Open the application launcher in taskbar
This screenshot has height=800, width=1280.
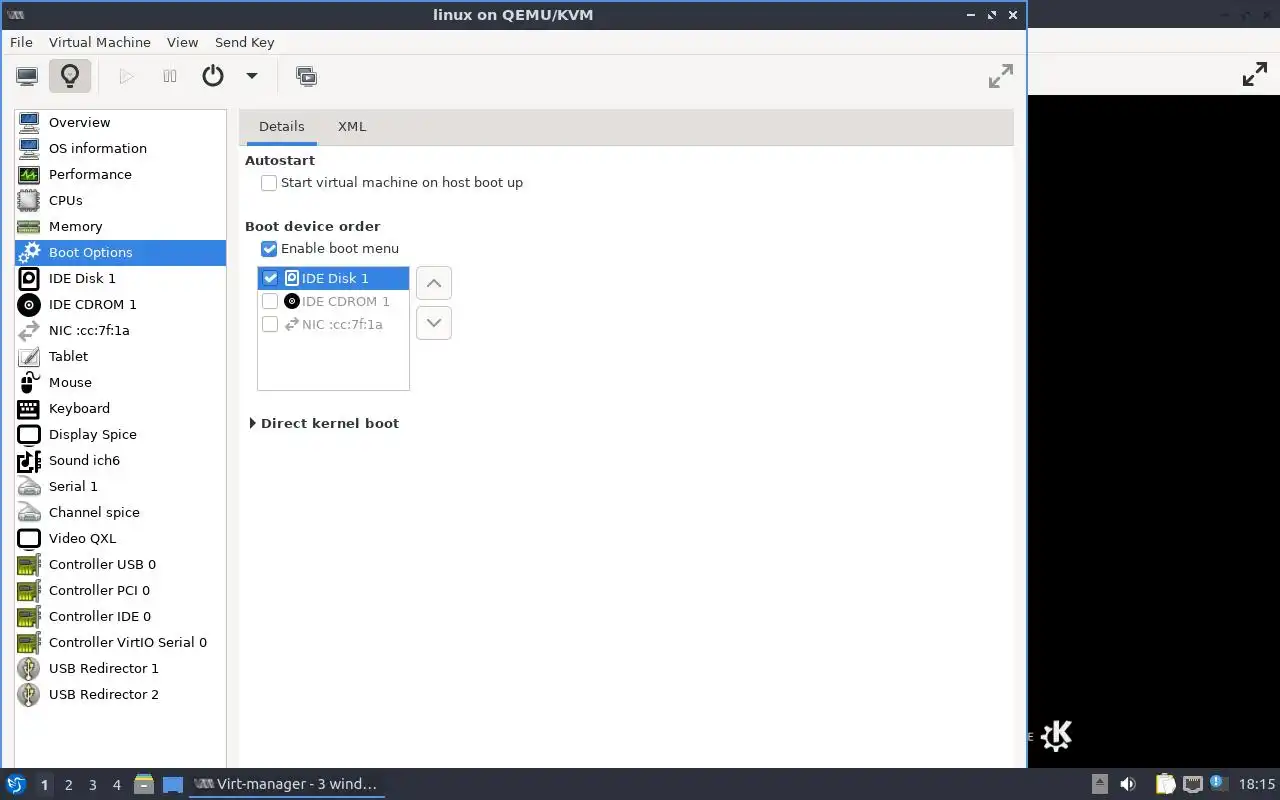pyautogui.click(x=15, y=784)
